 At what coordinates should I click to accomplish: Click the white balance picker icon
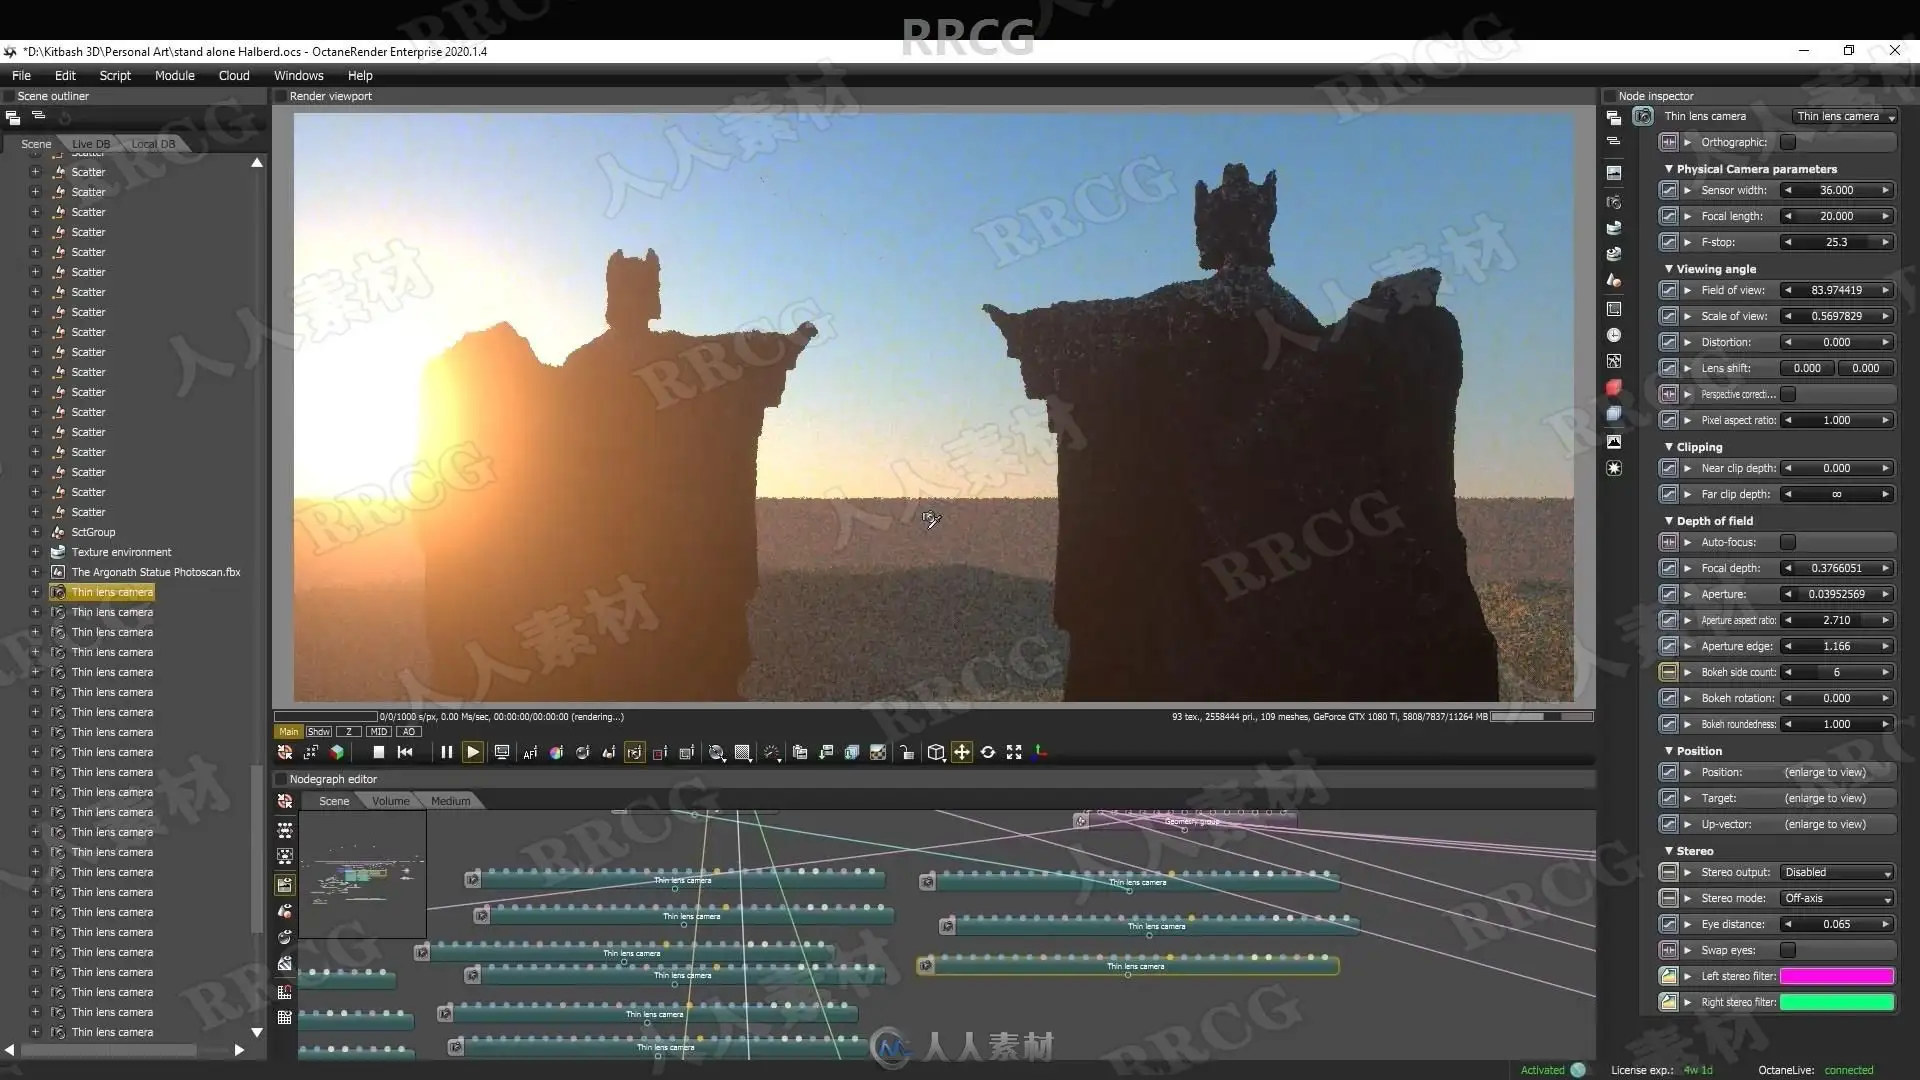[x=556, y=752]
